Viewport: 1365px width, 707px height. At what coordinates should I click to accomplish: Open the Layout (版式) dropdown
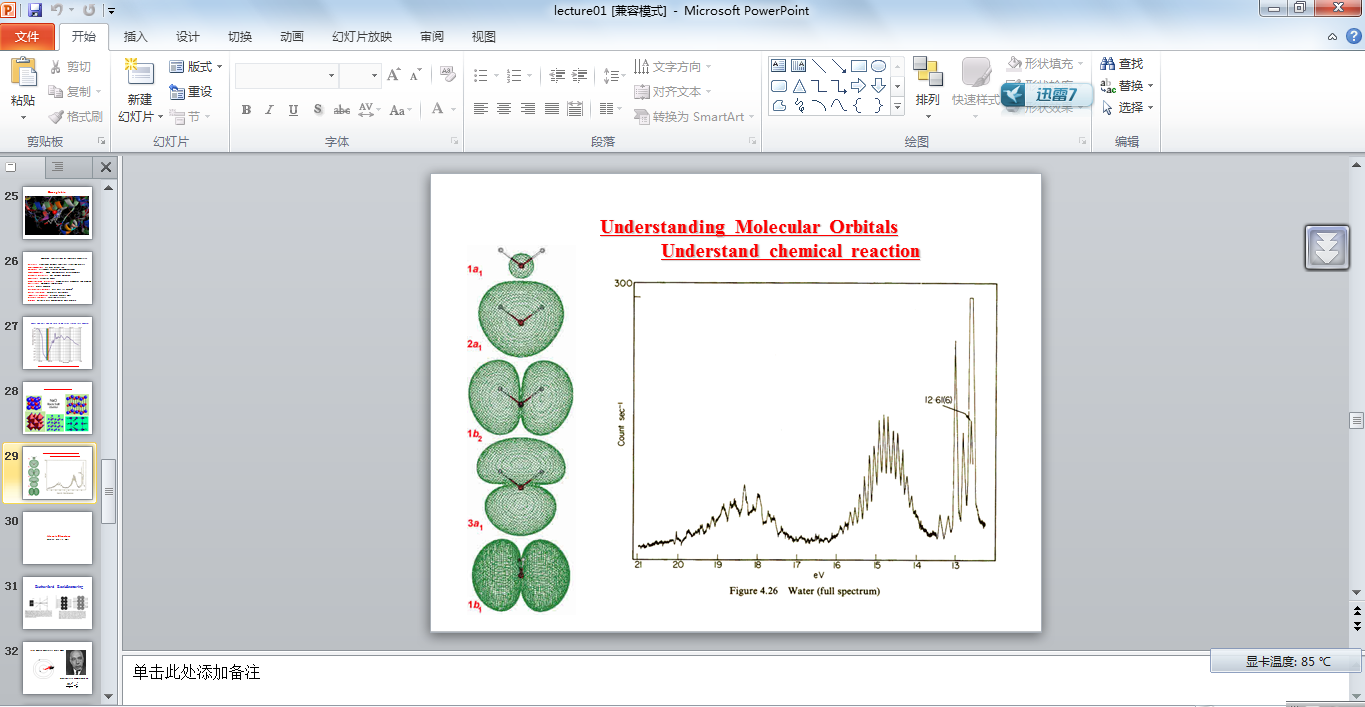point(196,67)
